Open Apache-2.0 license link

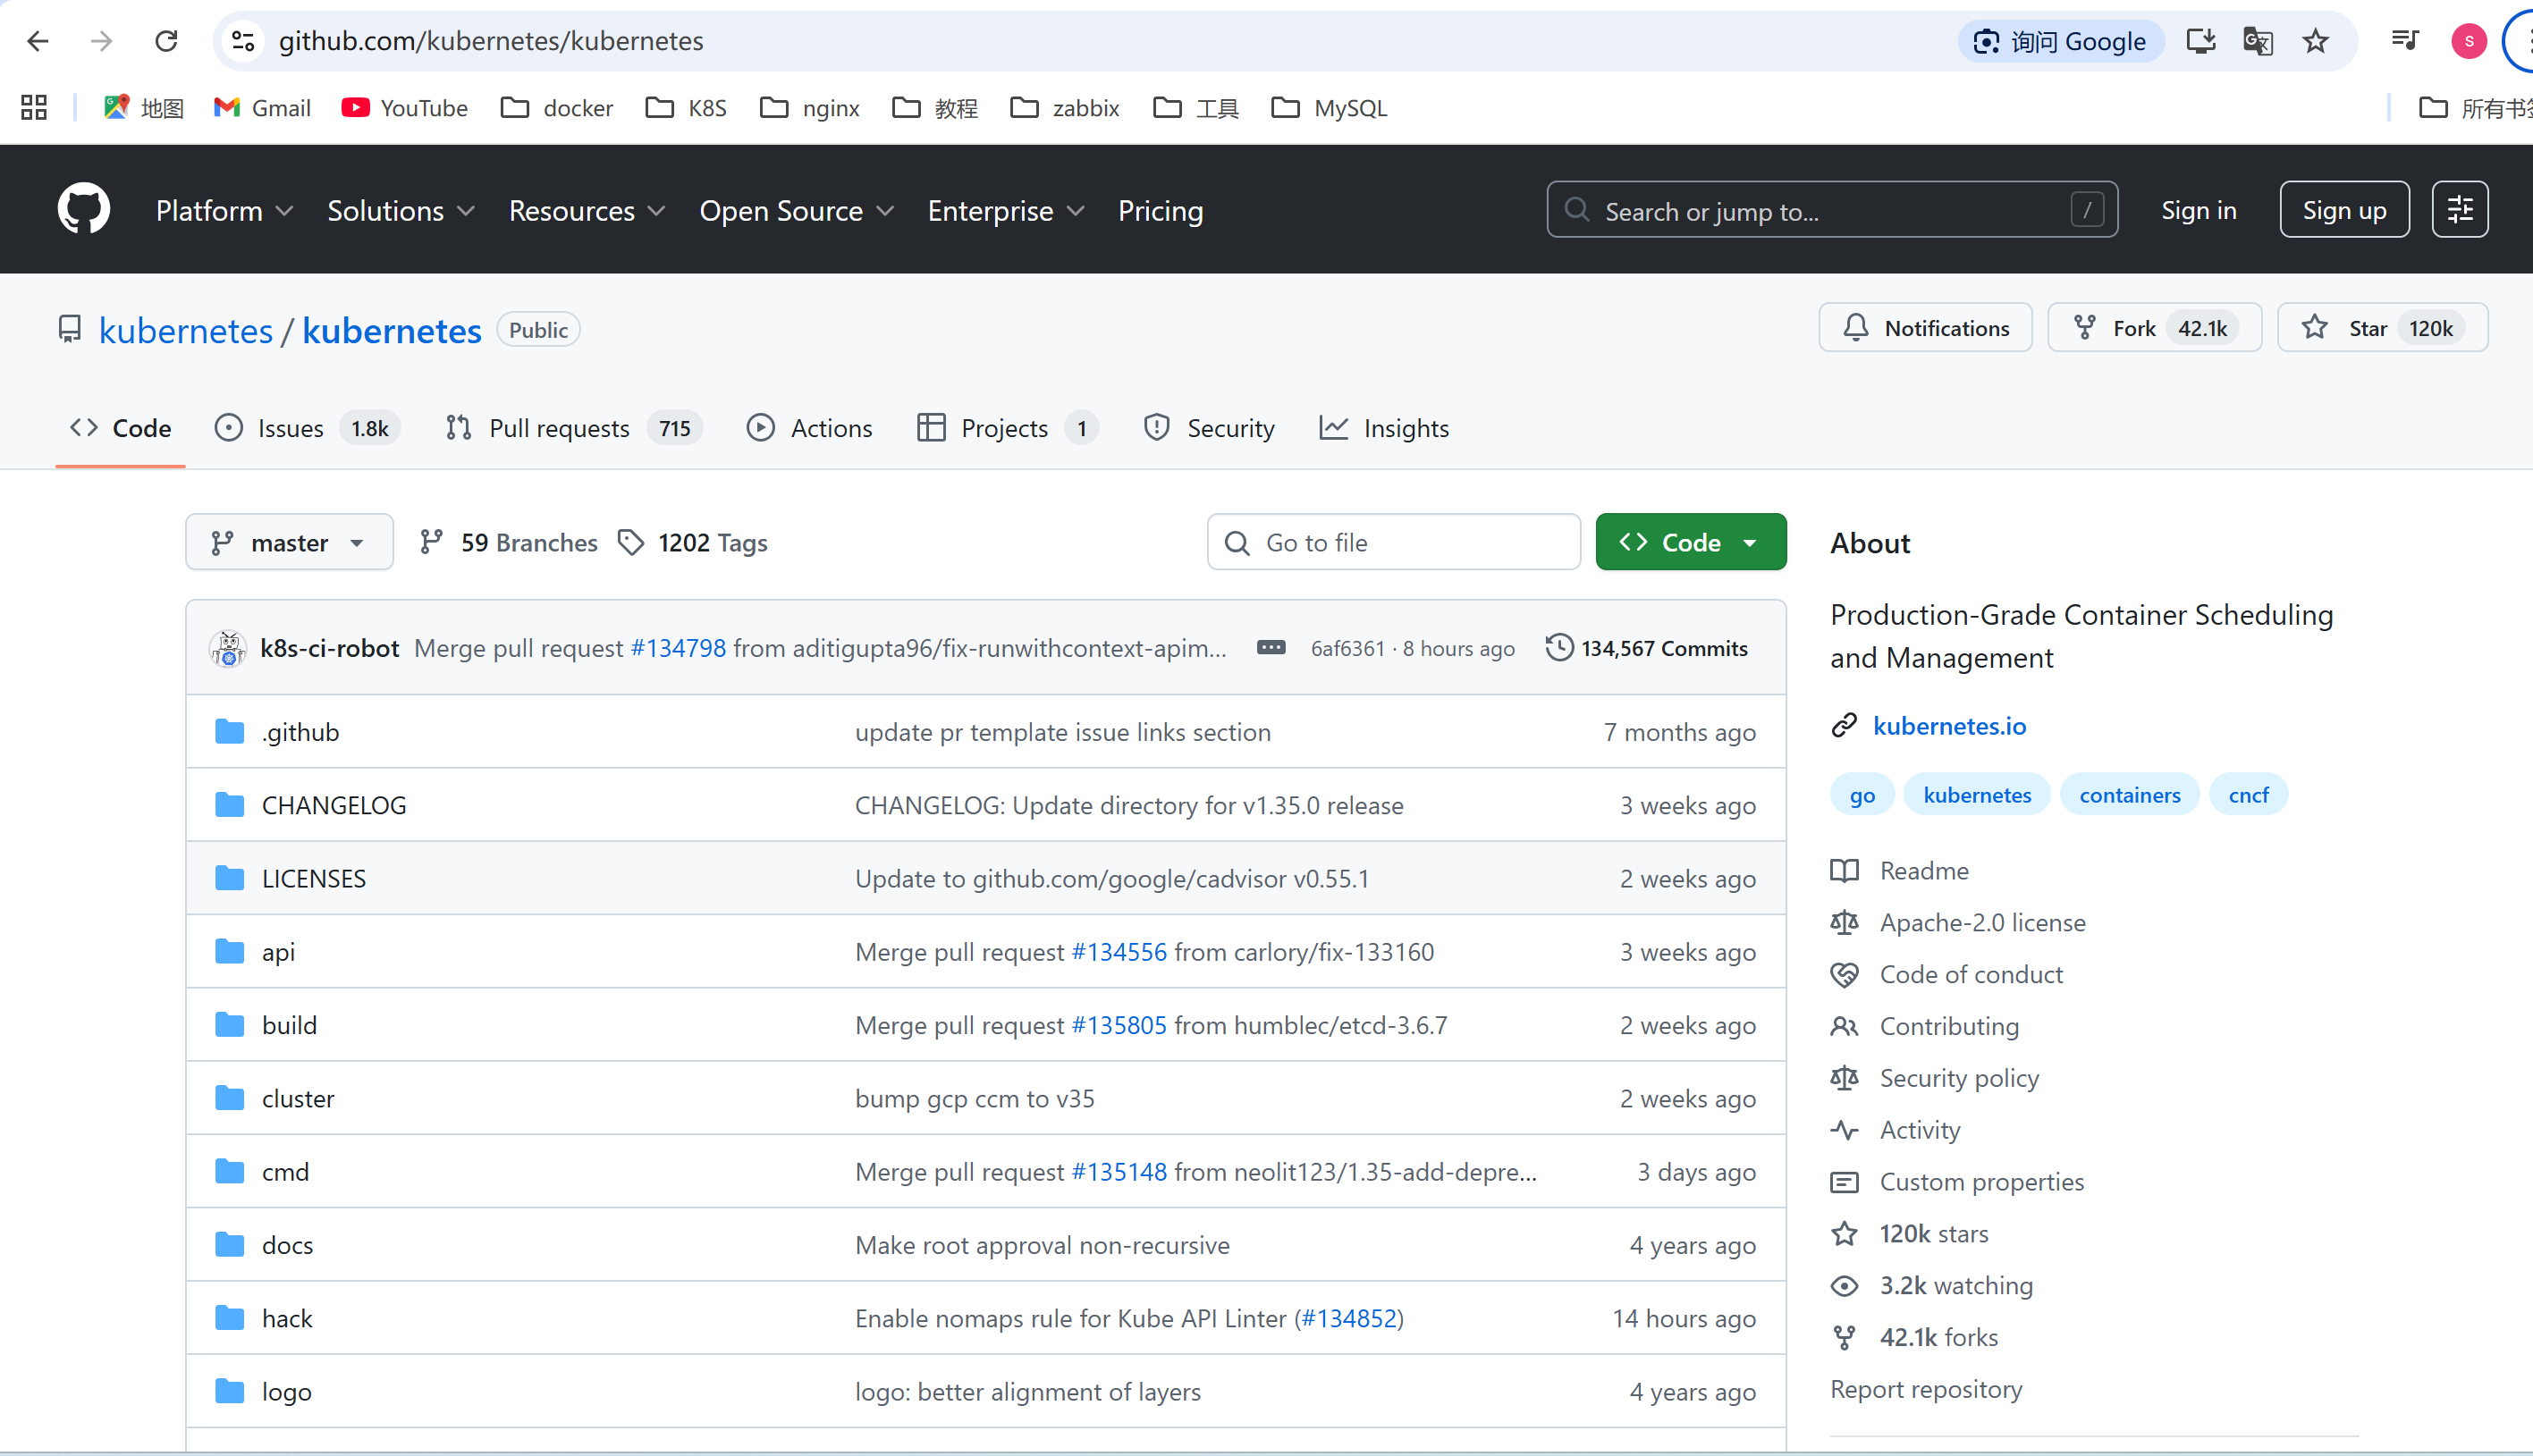pos(1982,922)
